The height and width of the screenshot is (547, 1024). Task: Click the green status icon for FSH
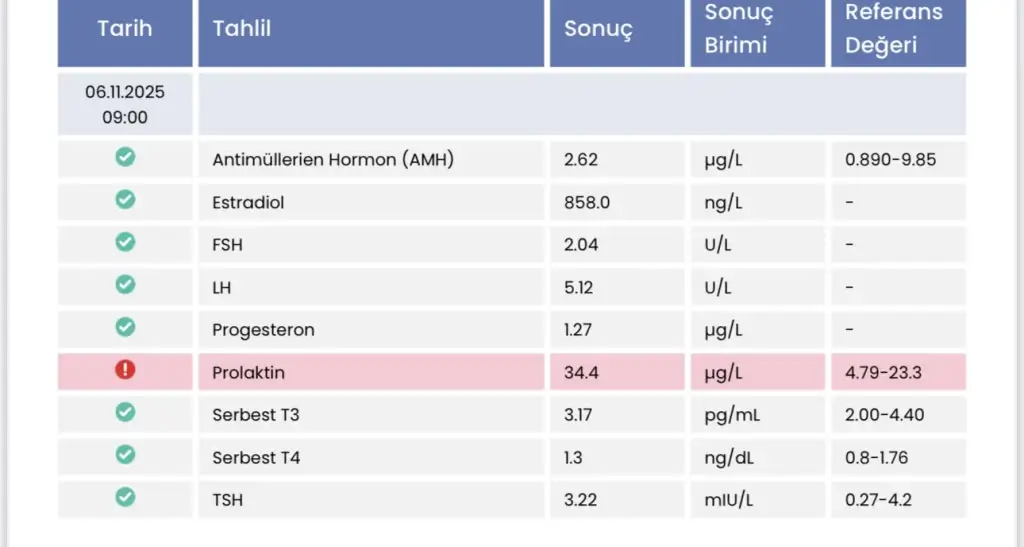(125, 242)
